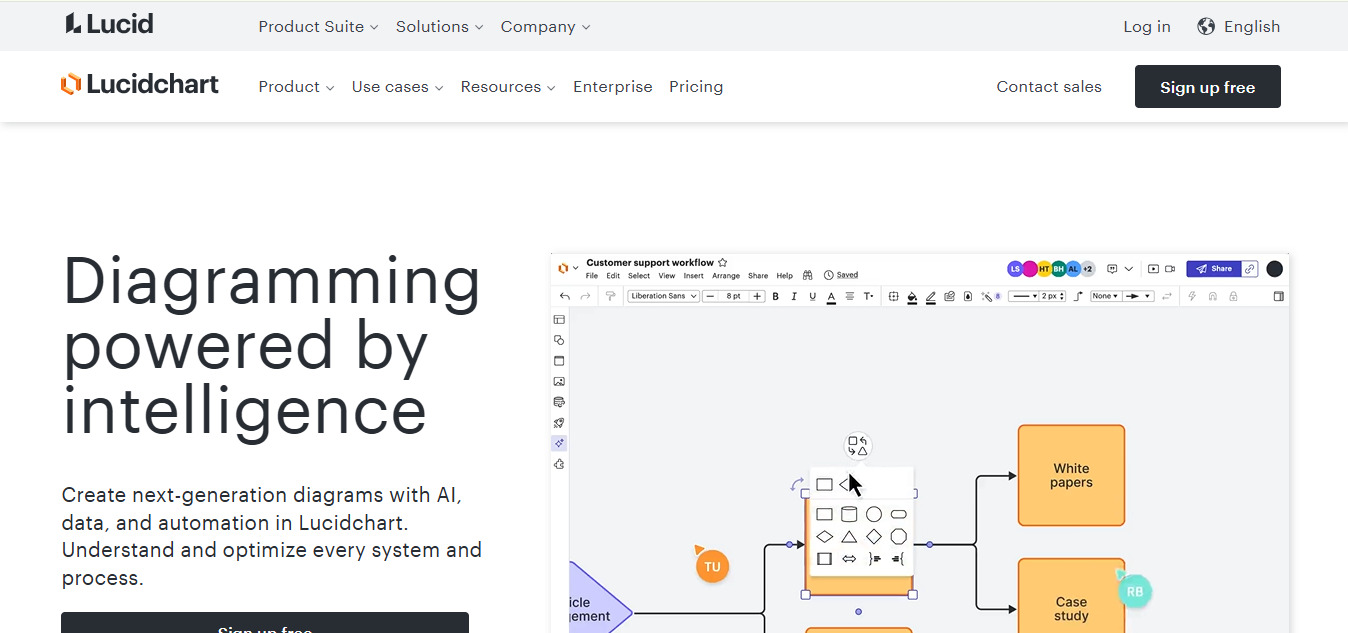
Task: Click the globe language icon
Action: 1206,27
